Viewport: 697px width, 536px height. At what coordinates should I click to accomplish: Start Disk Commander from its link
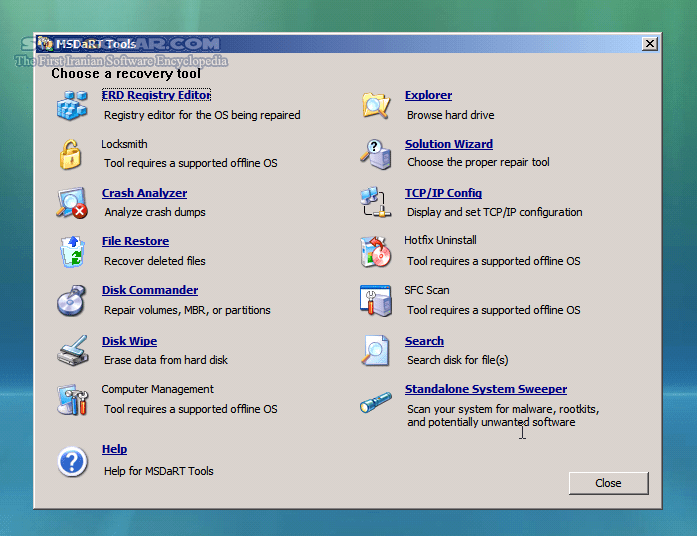149,290
